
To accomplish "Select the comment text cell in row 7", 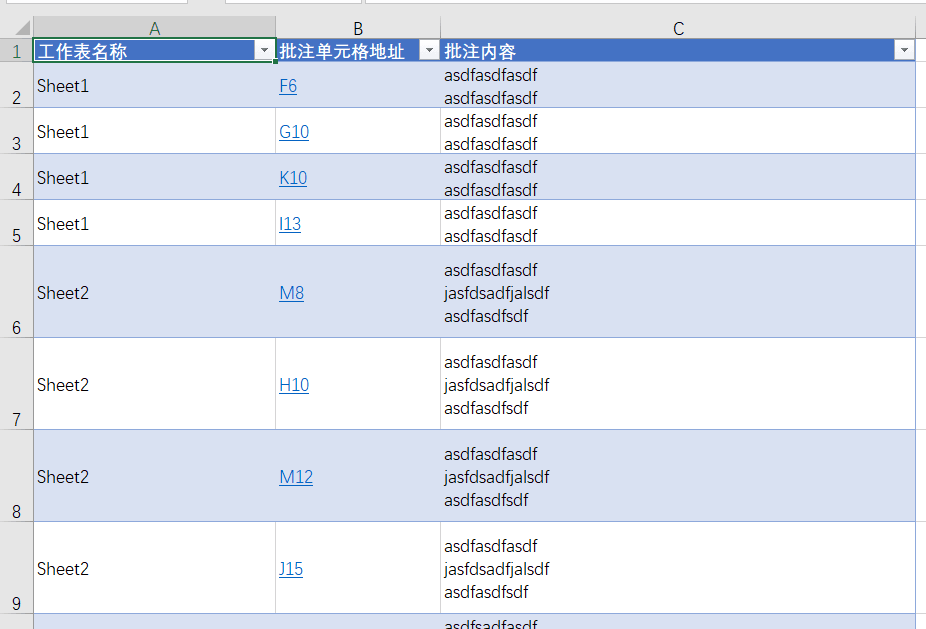I will tap(678, 384).
